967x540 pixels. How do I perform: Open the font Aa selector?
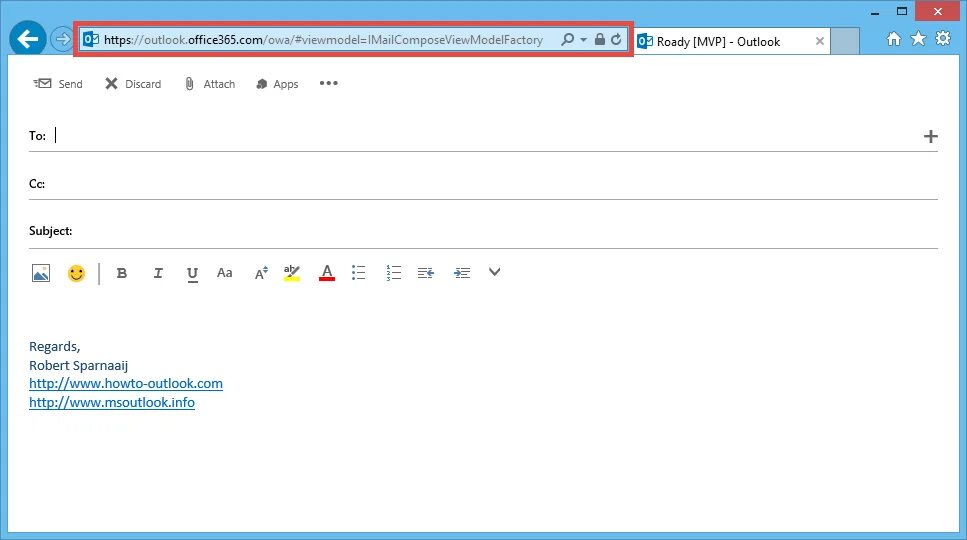224,272
